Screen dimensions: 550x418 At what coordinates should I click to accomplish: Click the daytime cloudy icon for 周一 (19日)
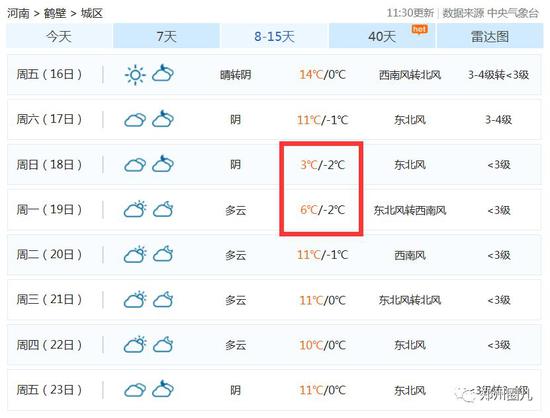(x=135, y=209)
